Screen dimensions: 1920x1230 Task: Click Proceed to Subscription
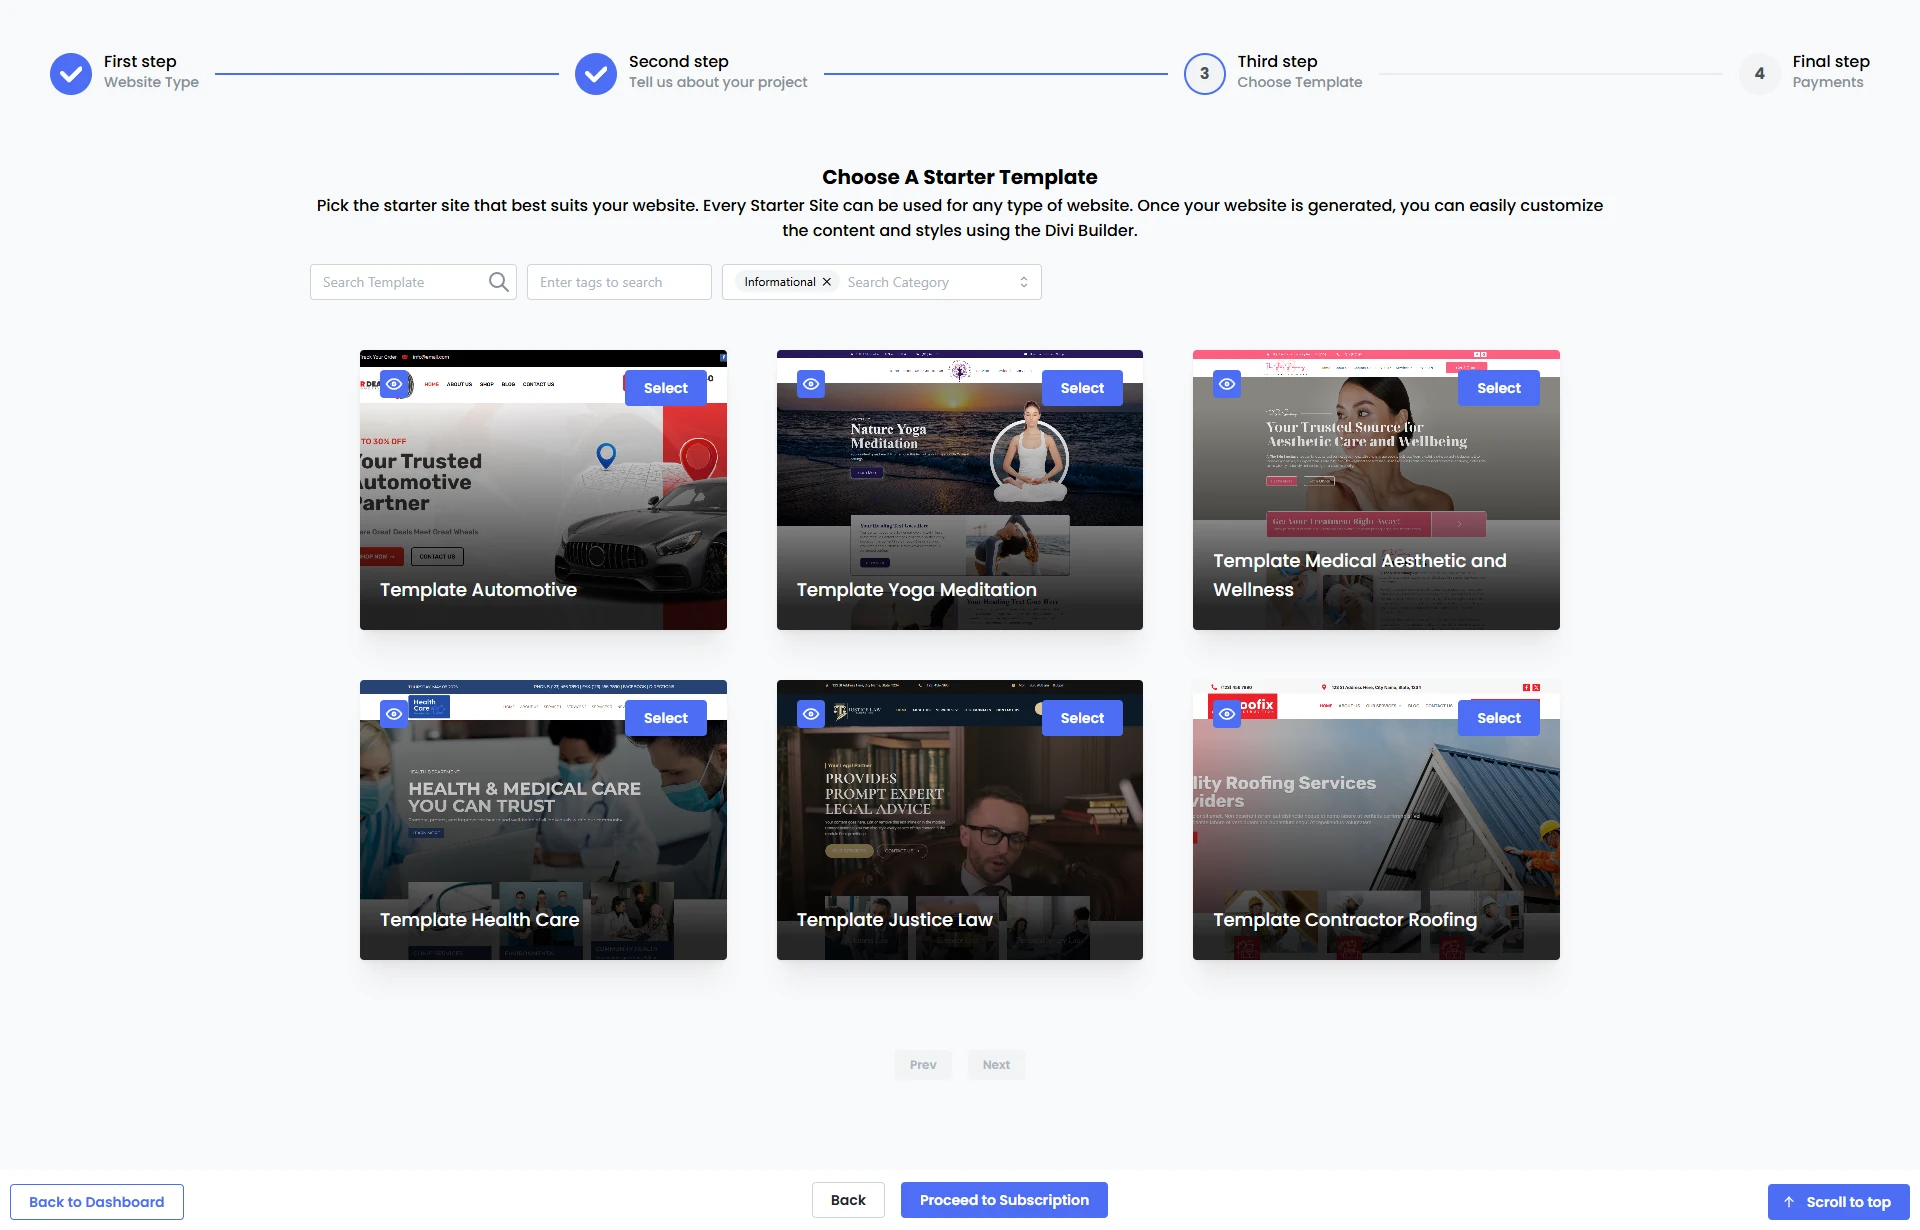pyautogui.click(x=1004, y=1200)
